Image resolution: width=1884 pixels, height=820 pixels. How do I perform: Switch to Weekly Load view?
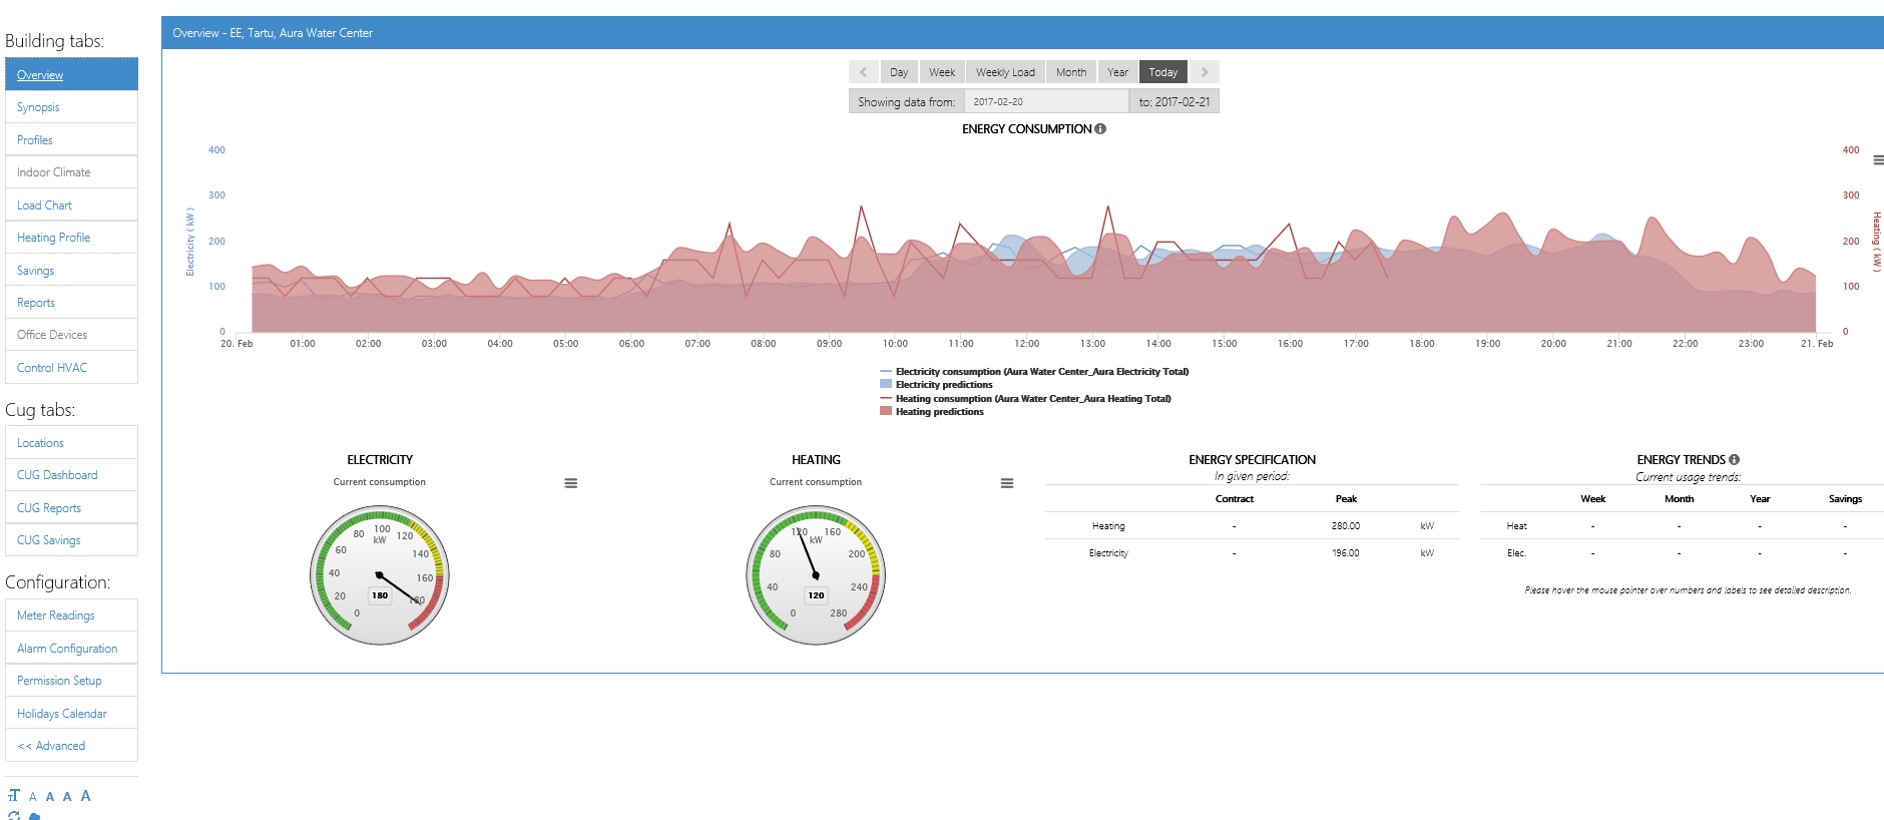pos(1005,72)
